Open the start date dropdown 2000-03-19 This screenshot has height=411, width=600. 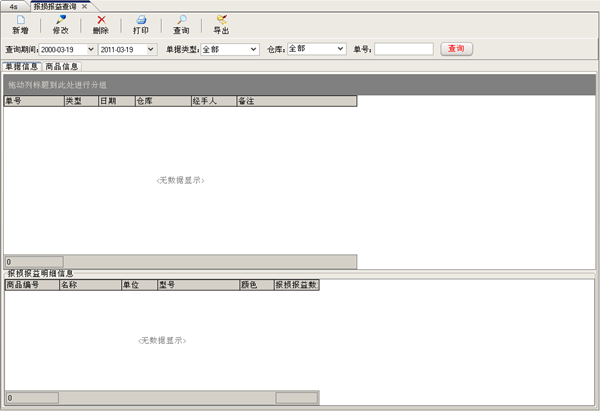pos(91,48)
